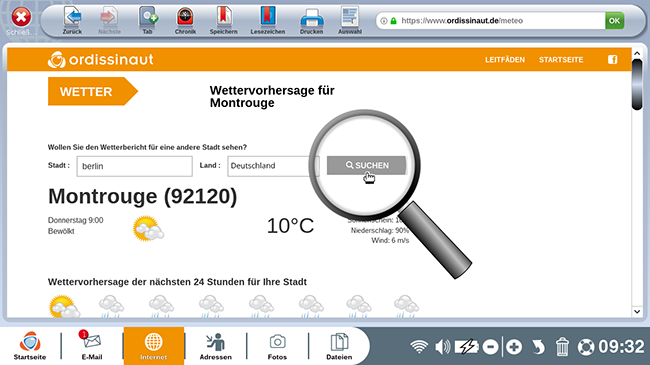Click the undo curved arrow icon
Image resolution: width=650 pixels, height=365 pixels.
click(x=538, y=347)
